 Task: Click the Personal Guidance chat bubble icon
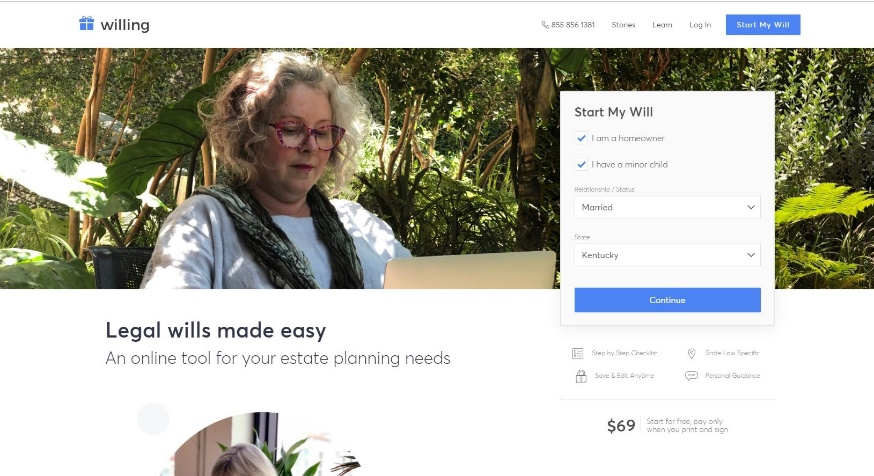tap(691, 376)
